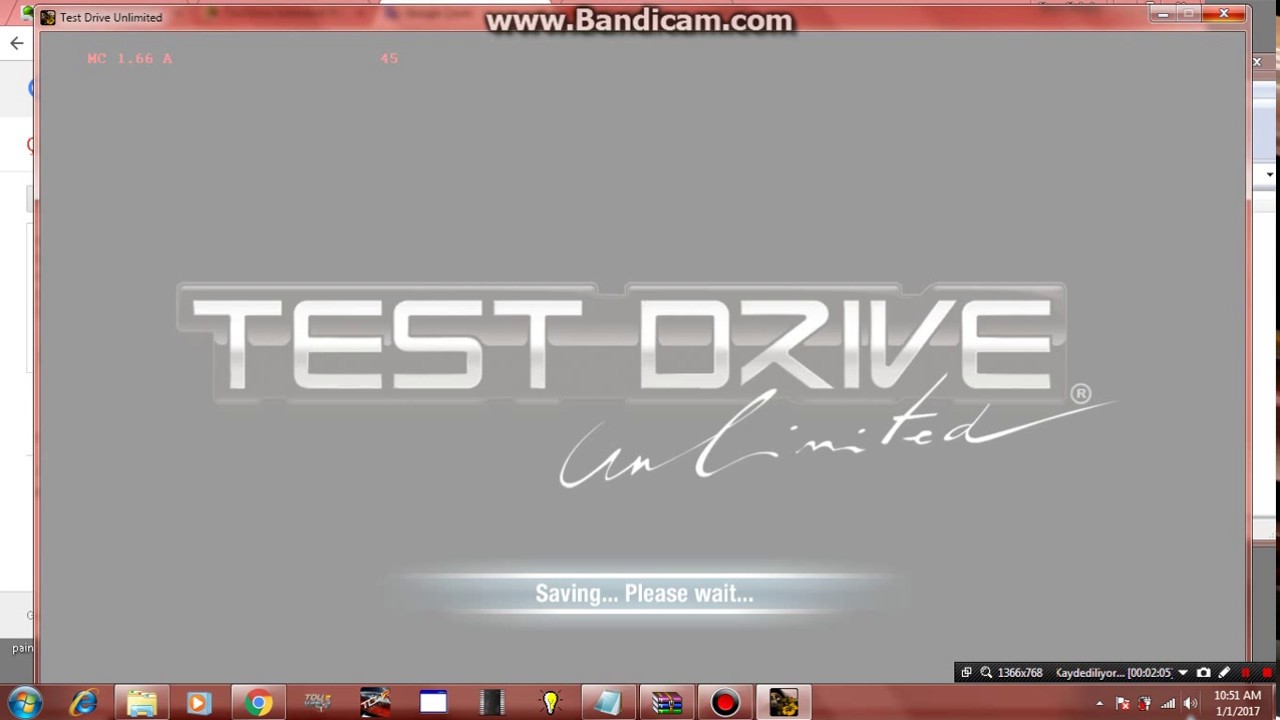Take a screenshot with Bandicam camera icon
Image resolution: width=1280 pixels, height=720 pixels.
1204,673
